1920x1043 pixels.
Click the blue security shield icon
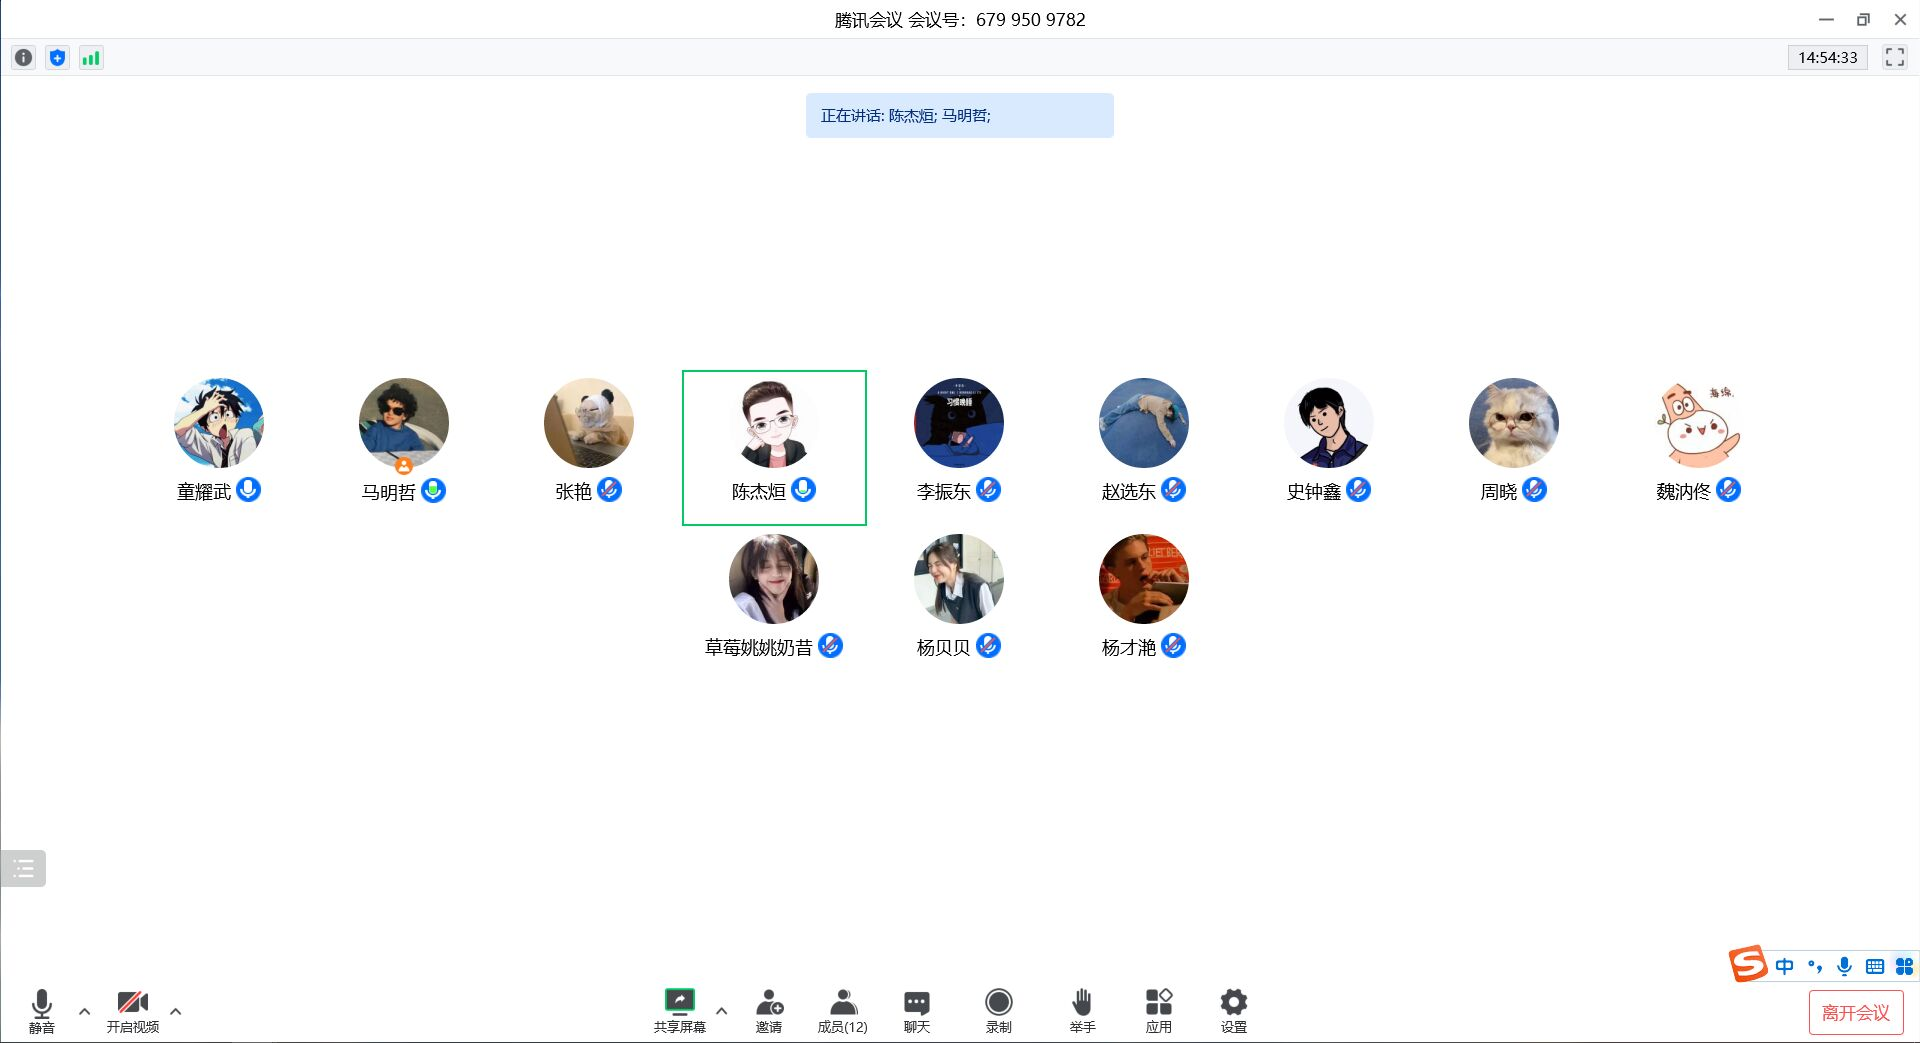[x=57, y=58]
